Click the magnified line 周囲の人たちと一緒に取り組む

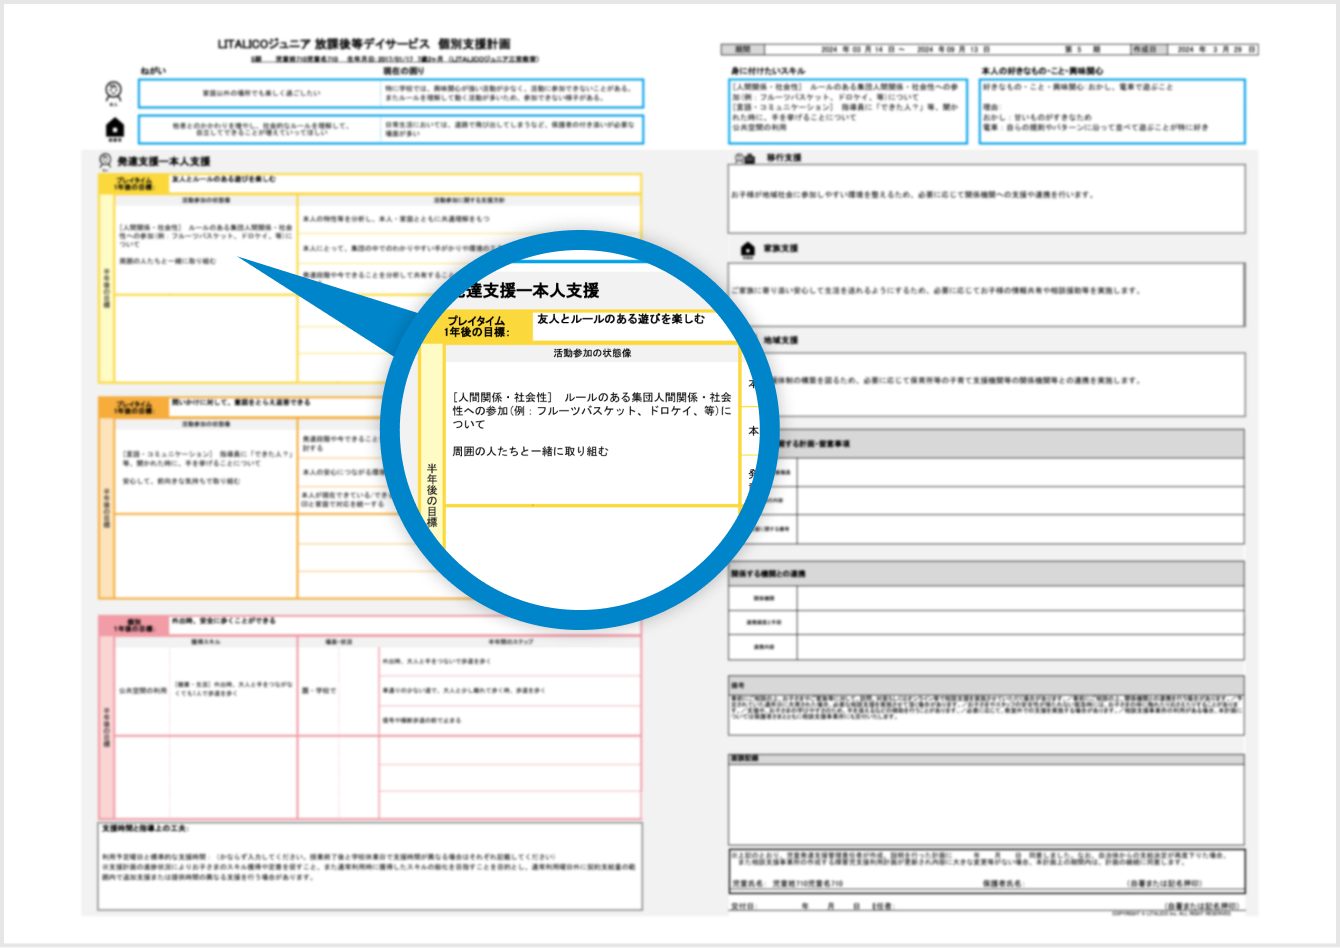[x=530, y=451]
